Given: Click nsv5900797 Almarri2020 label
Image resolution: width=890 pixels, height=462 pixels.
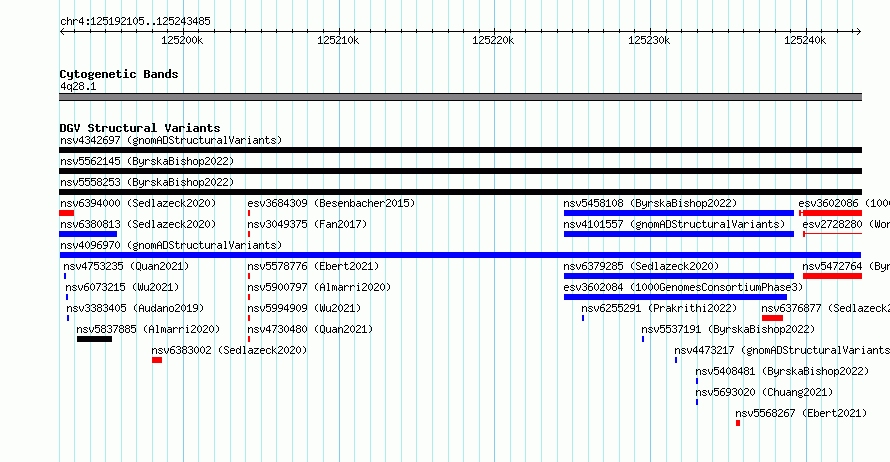Looking at the screenshot, I should [x=319, y=287].
